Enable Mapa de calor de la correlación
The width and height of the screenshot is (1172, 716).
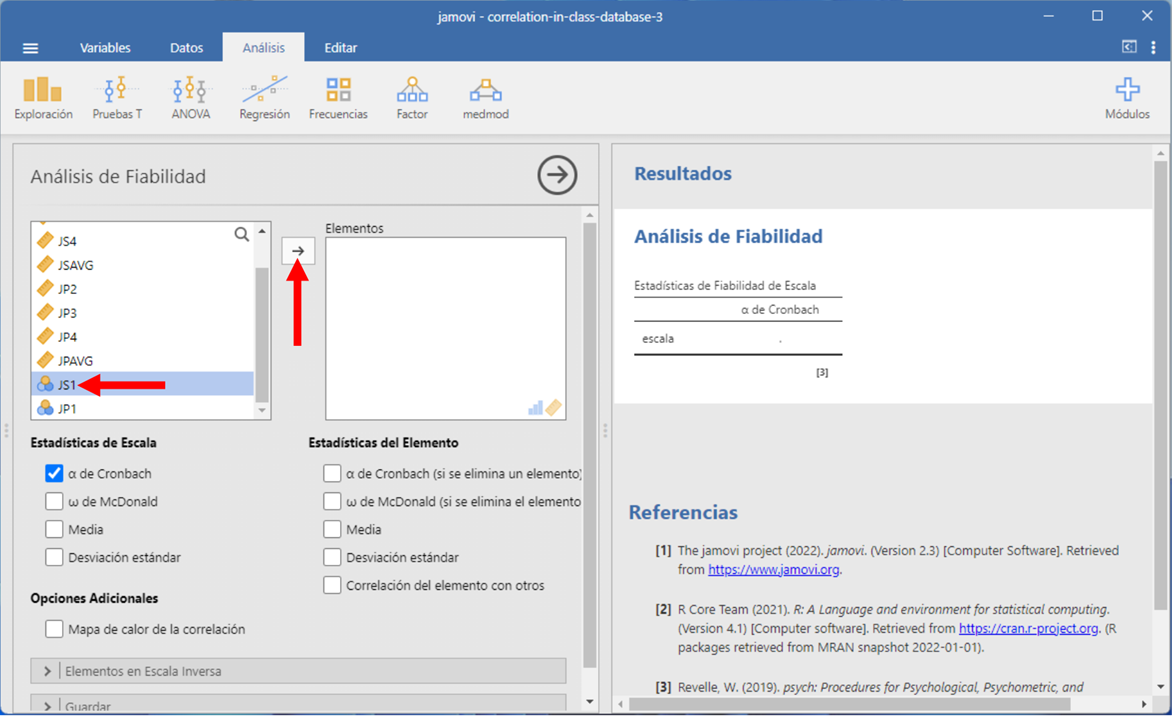click(54, 630)
